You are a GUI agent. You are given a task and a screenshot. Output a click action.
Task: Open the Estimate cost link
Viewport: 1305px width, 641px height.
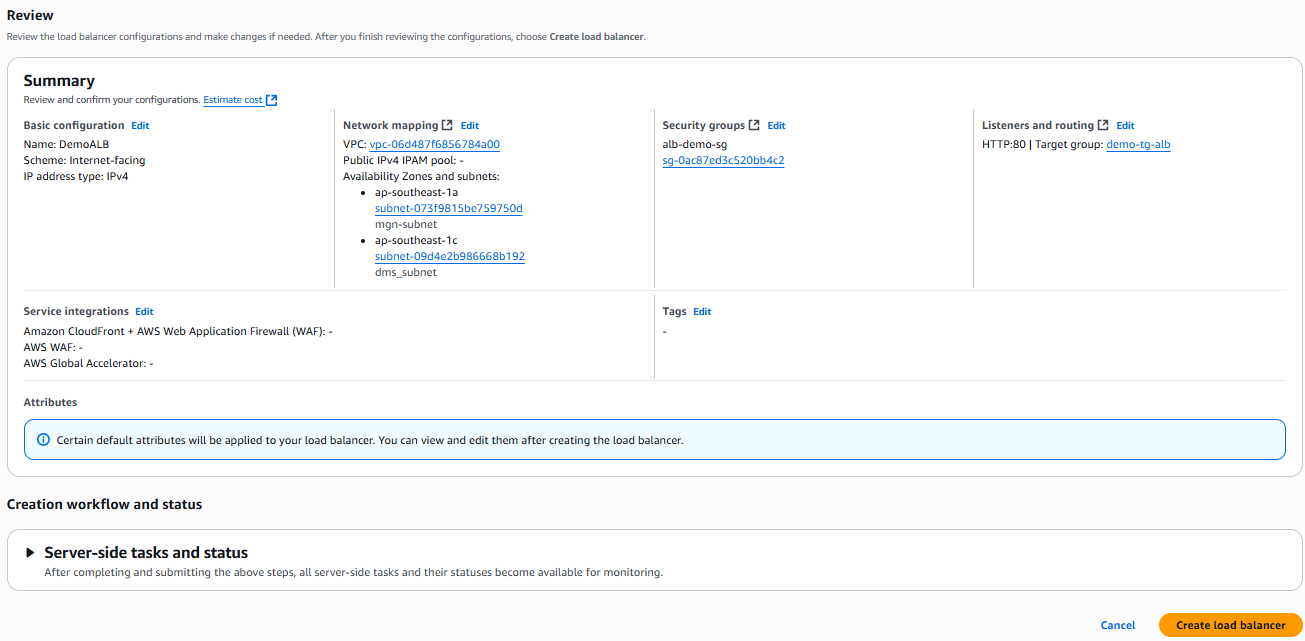(x=233, y=100)
